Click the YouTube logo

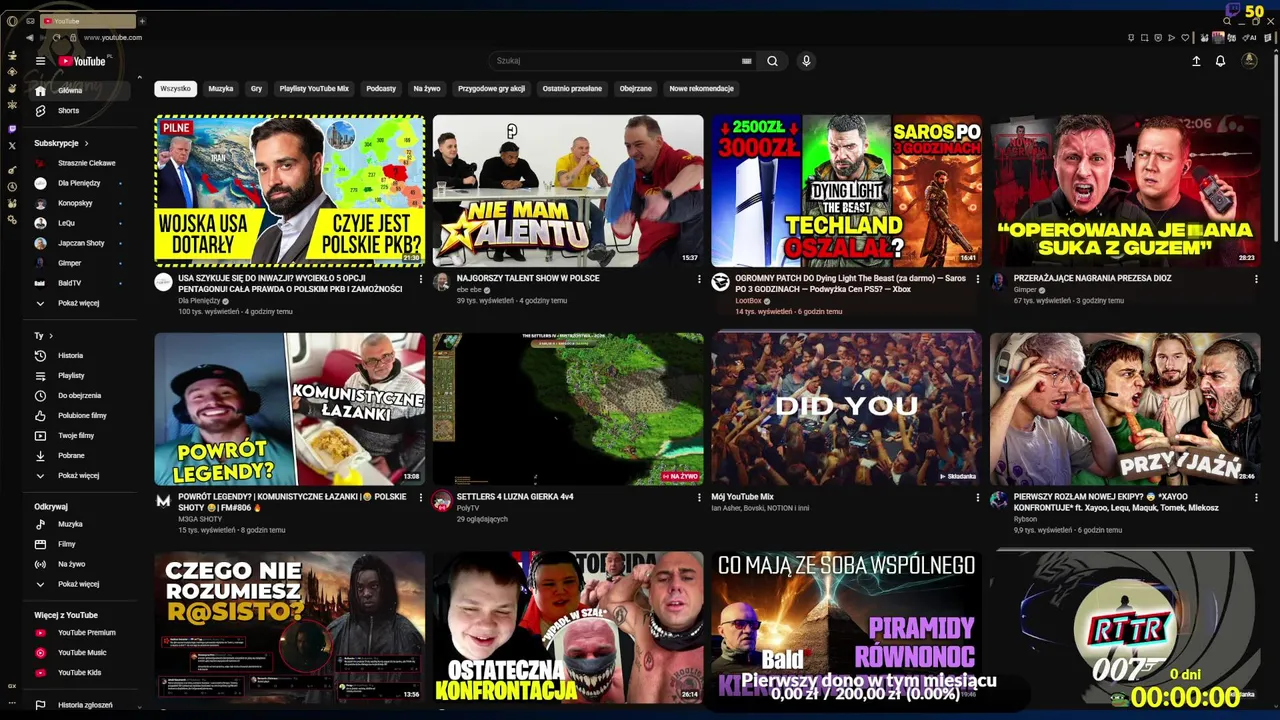click(82, 61)
